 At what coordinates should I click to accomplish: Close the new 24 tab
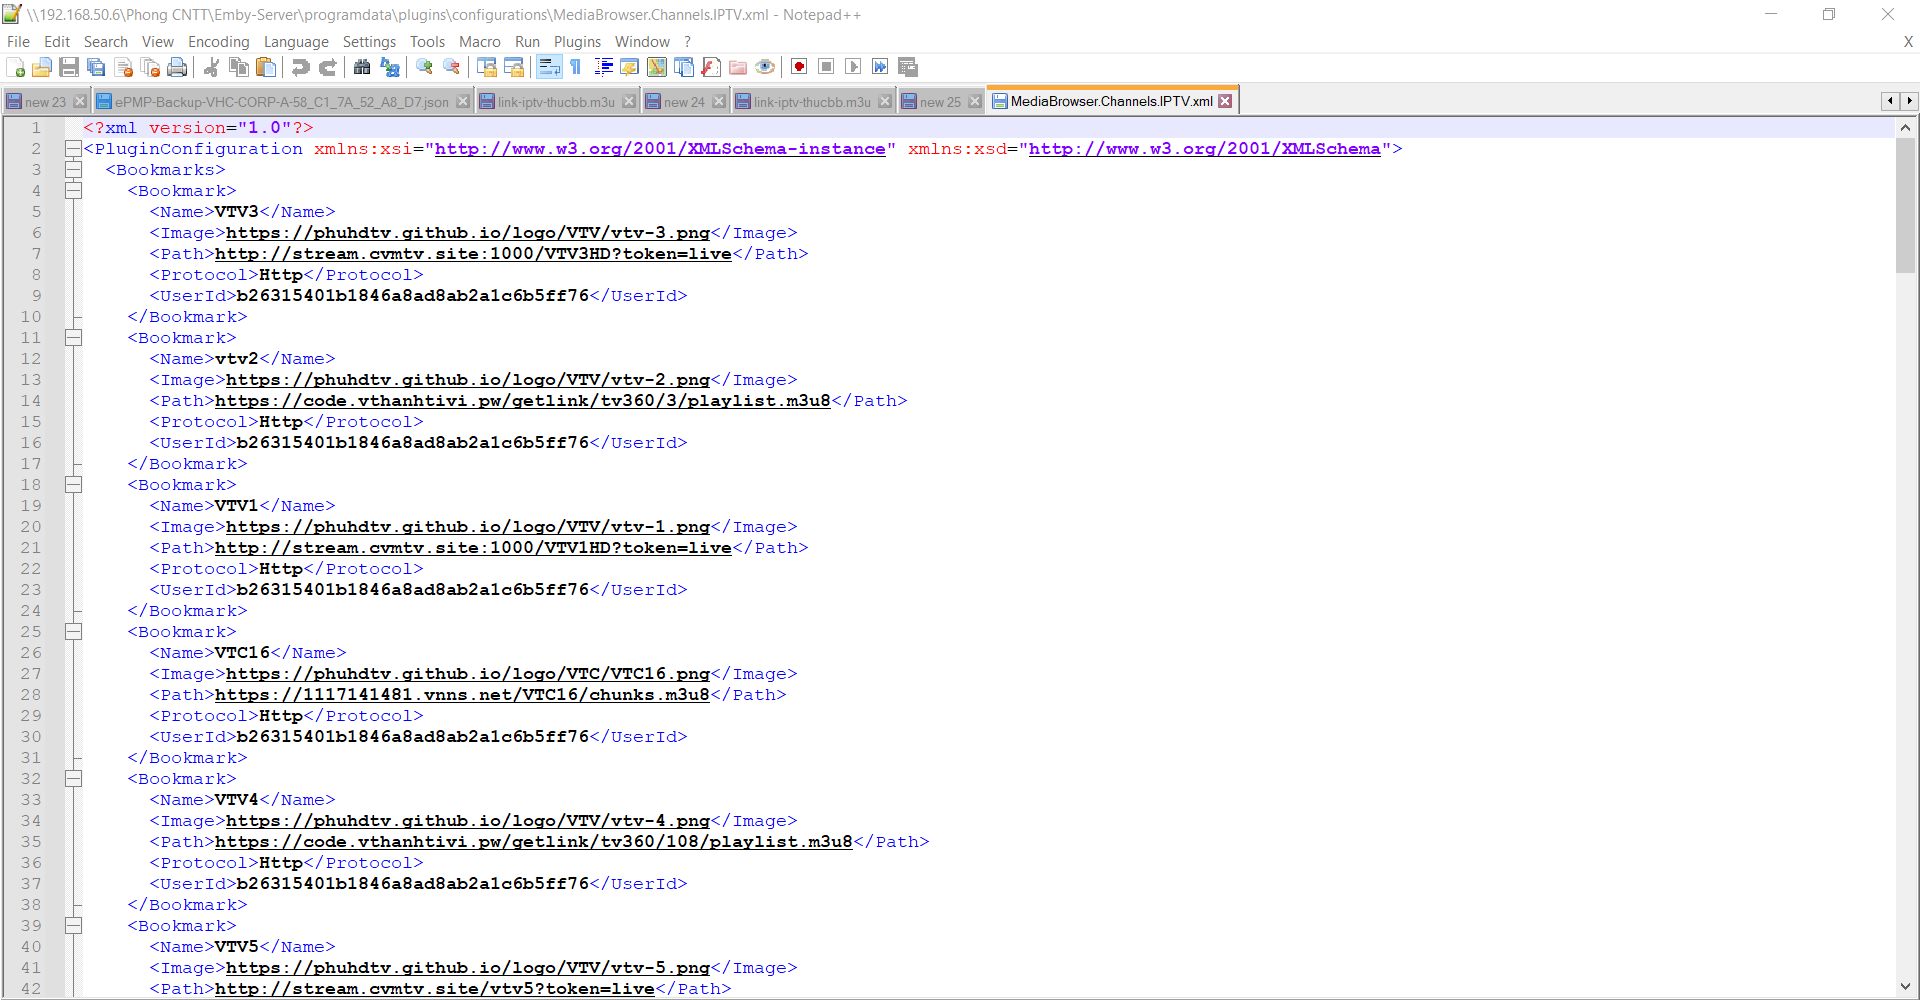pyautogui.click(x=719, y=102)
